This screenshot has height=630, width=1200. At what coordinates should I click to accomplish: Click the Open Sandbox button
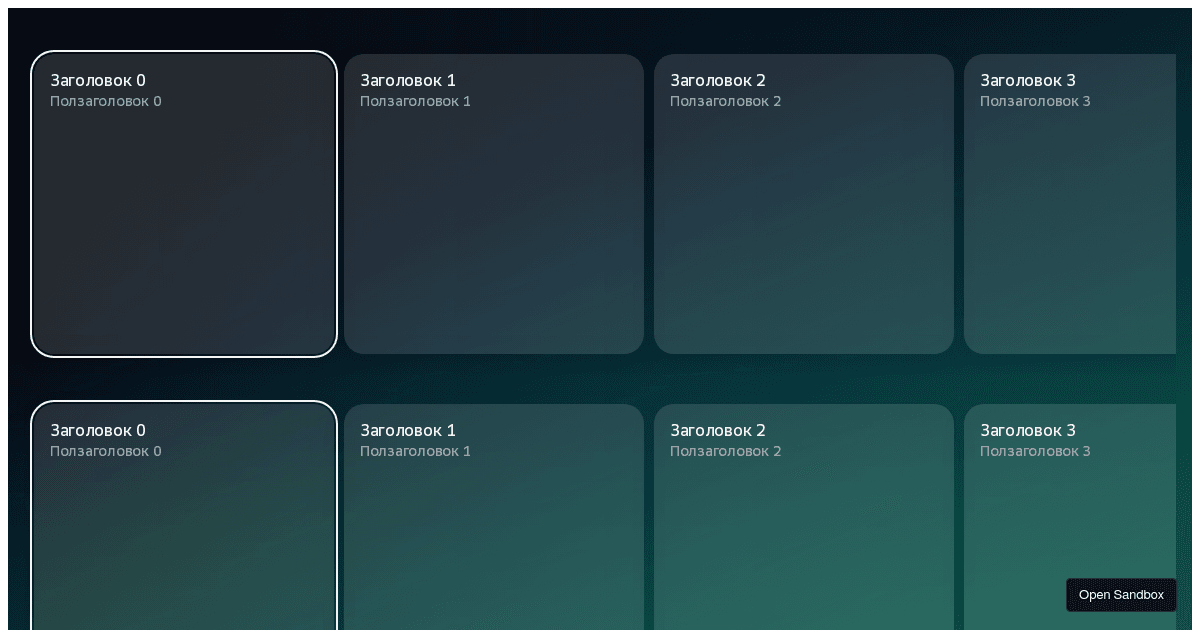click(x=1121, y=595)
